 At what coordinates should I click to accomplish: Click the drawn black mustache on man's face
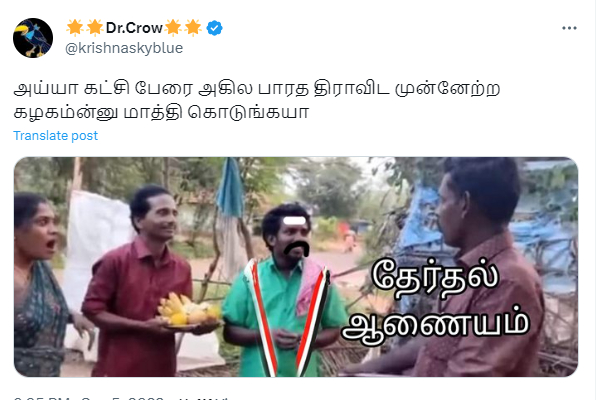(x=297, y=248)
